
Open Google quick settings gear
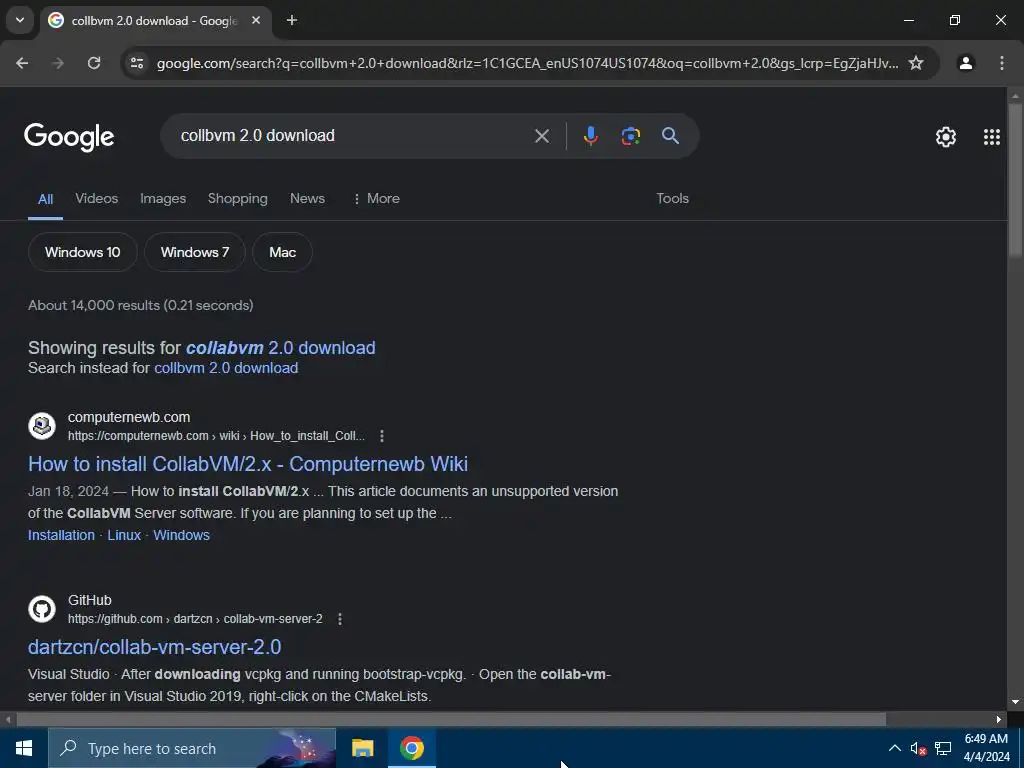coord(946,136)
